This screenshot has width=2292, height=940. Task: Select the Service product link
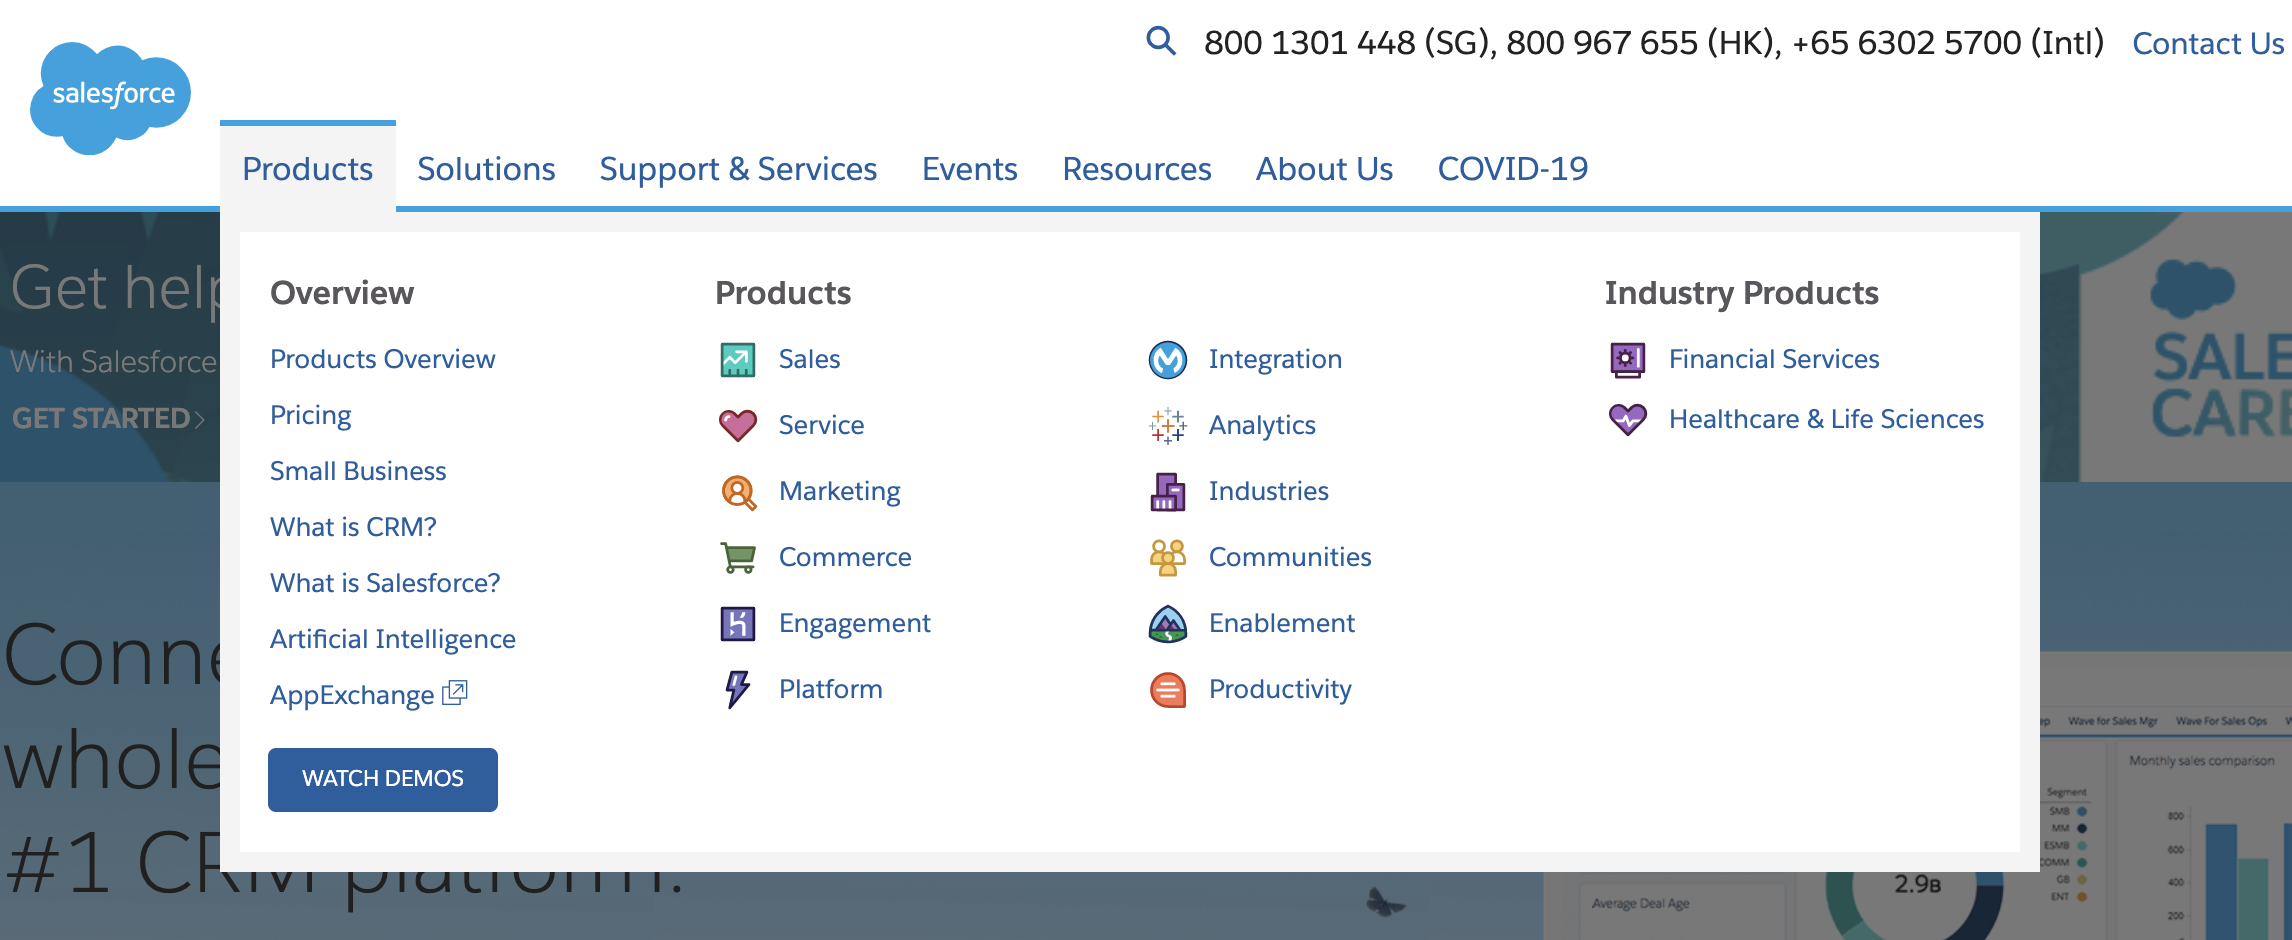pos(821,425)
